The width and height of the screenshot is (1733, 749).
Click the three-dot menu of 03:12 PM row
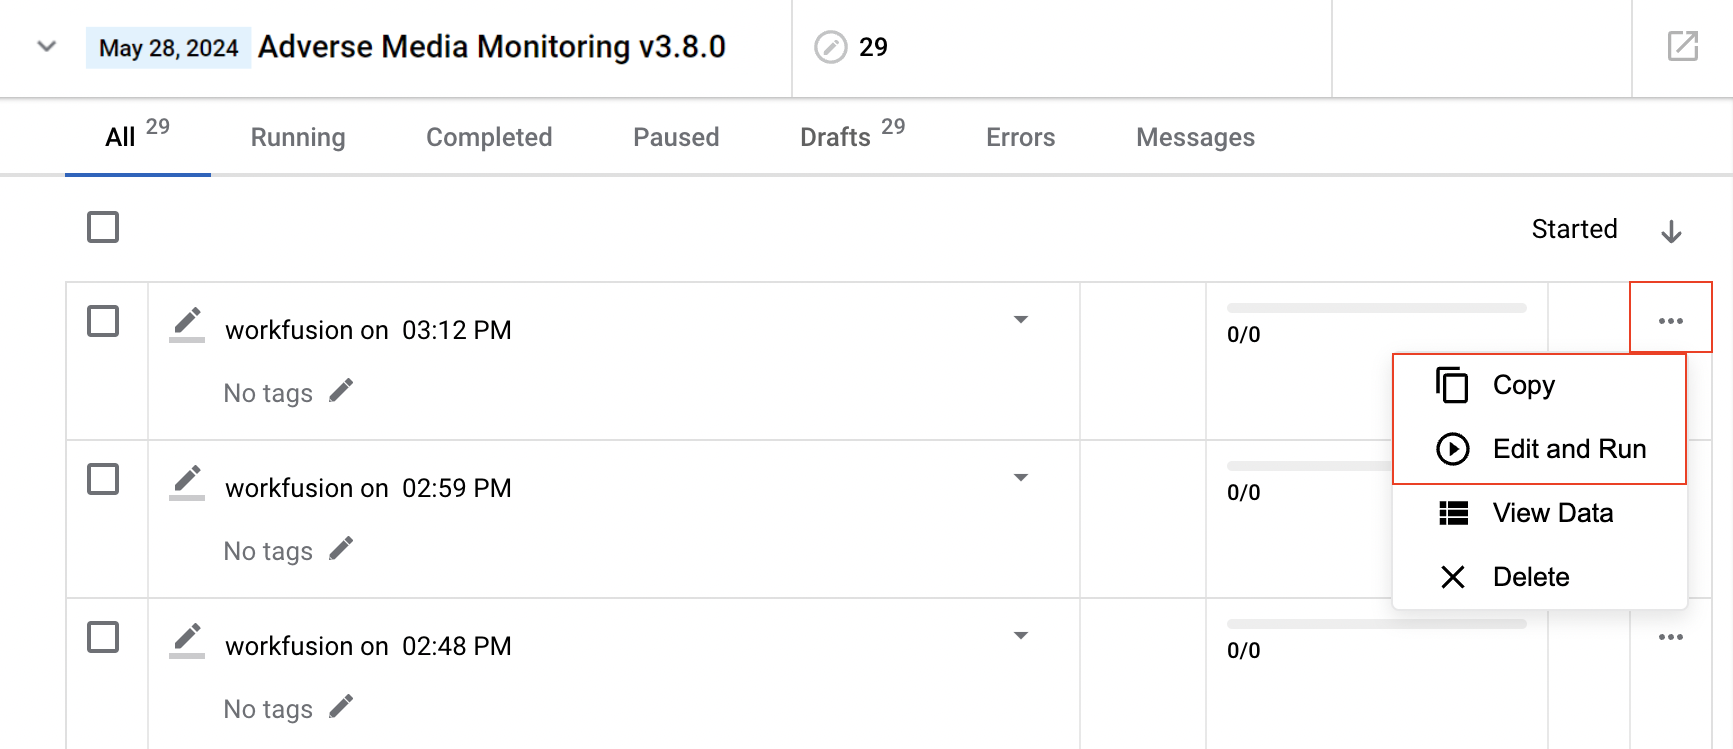[1670, 321]
